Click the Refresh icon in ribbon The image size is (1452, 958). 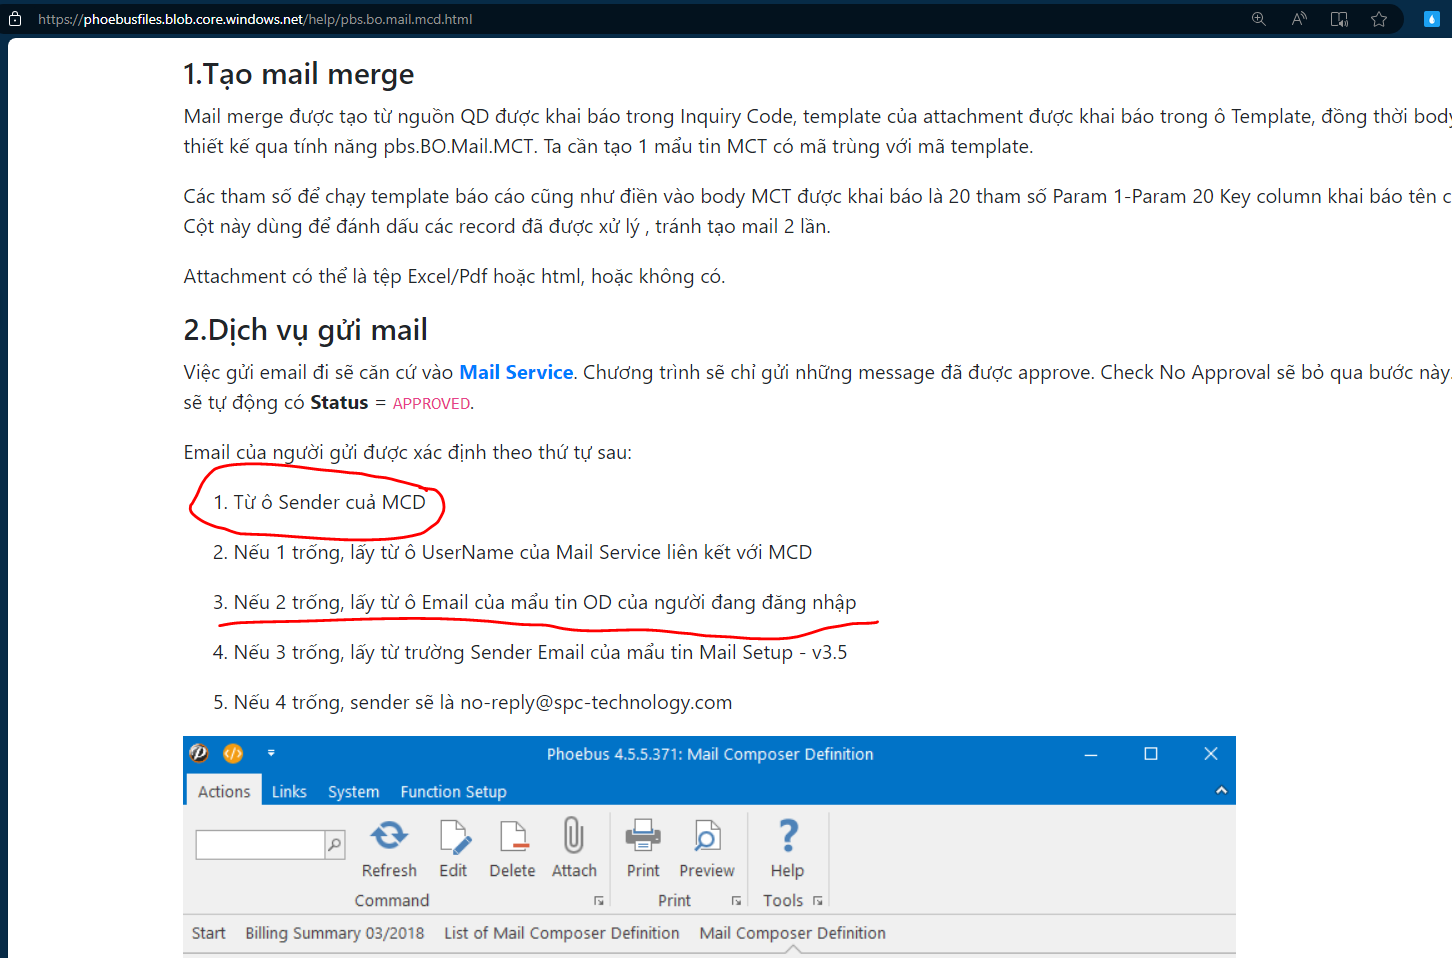coord(389,836)
